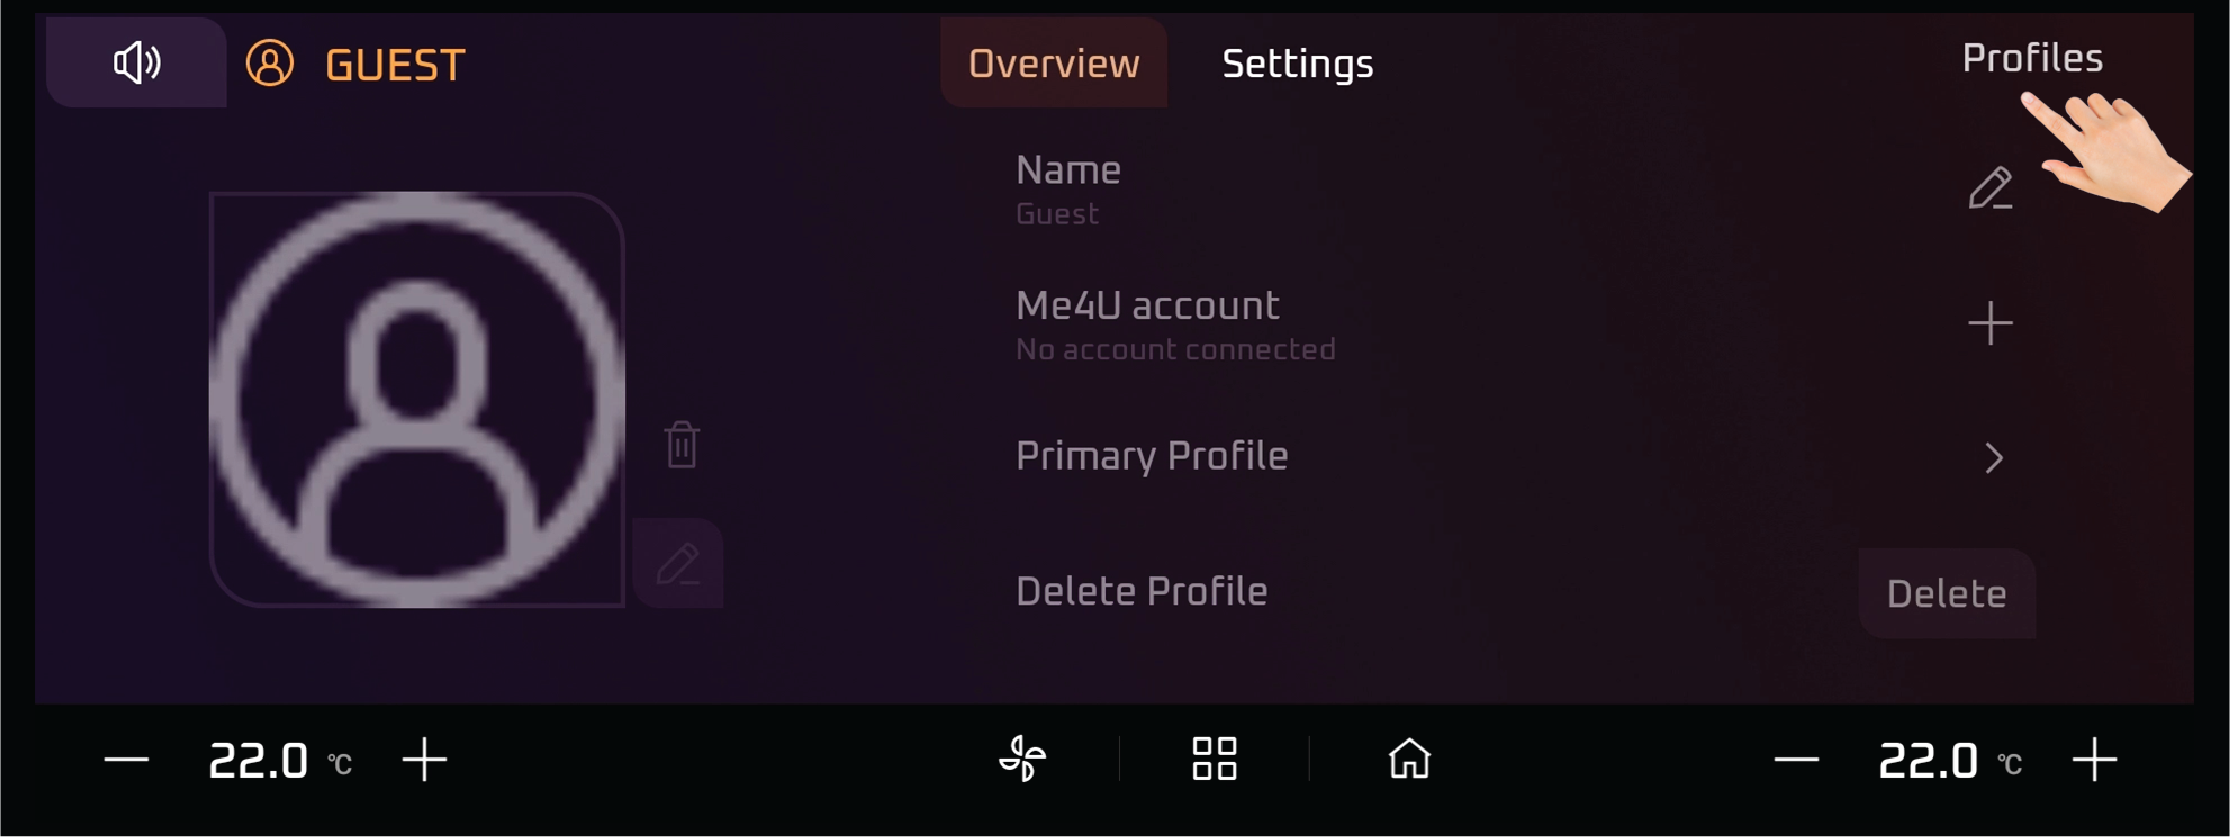Decrease right temperature with minus
2230x837 pixels.
tap(1796, 760)
